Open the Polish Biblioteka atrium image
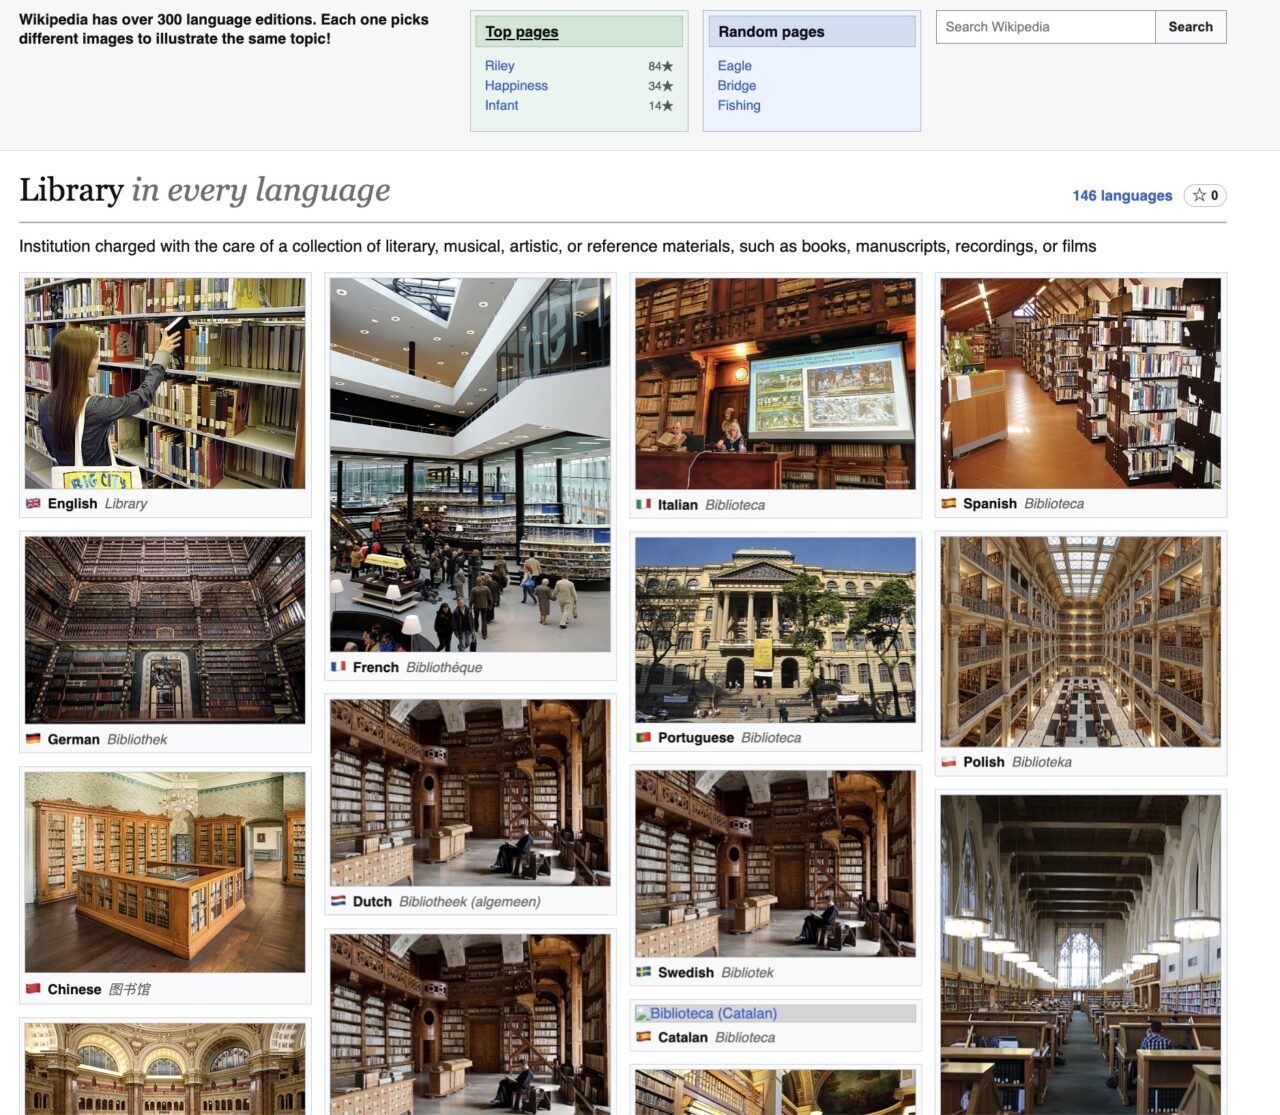 pyautogui.click(x=1080, y=642)
